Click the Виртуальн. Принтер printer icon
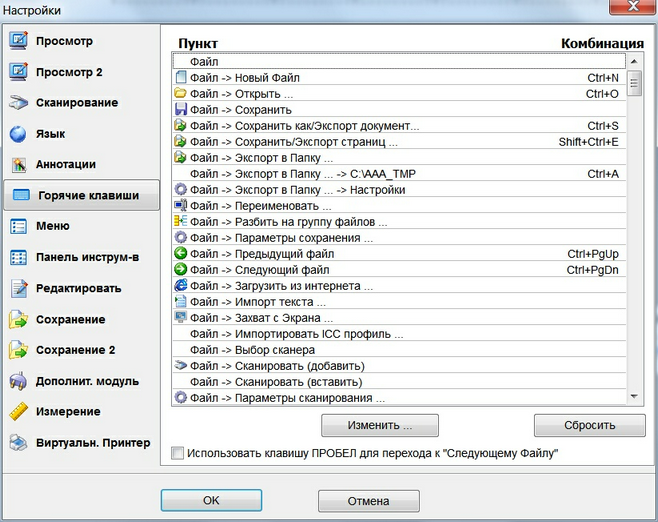The height and width of the screenshot is (522, 658). [x=18, y=443]
